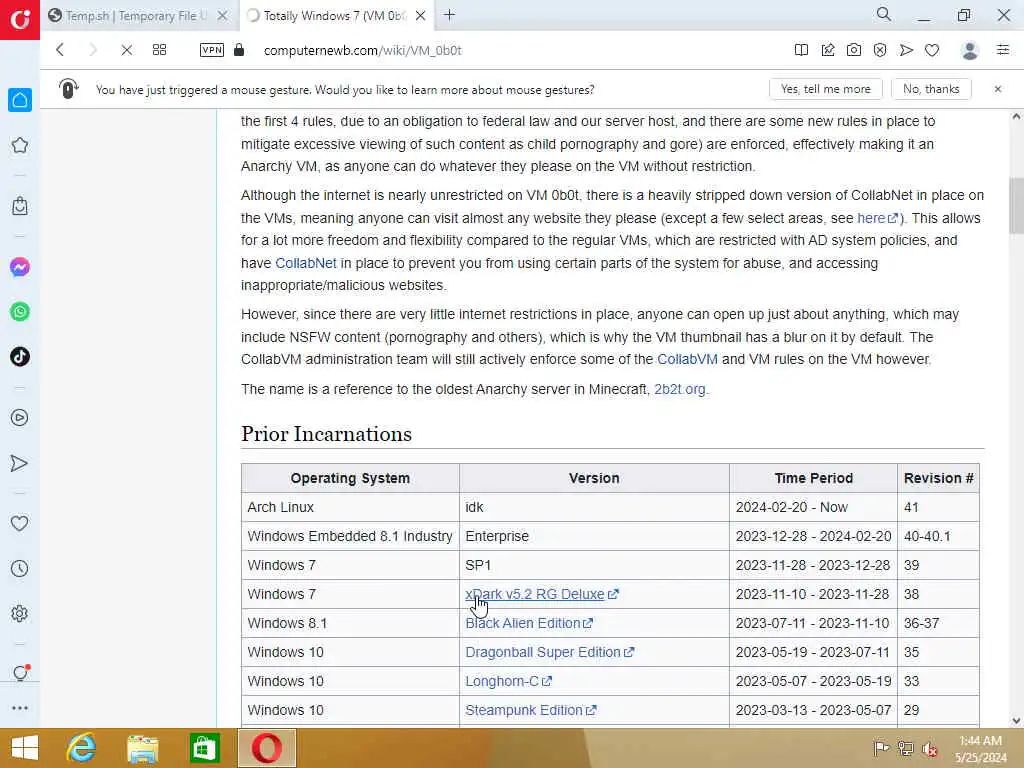Toggle the VPN badge
The image size is (1024, 768).
click(x=212, y=50)
